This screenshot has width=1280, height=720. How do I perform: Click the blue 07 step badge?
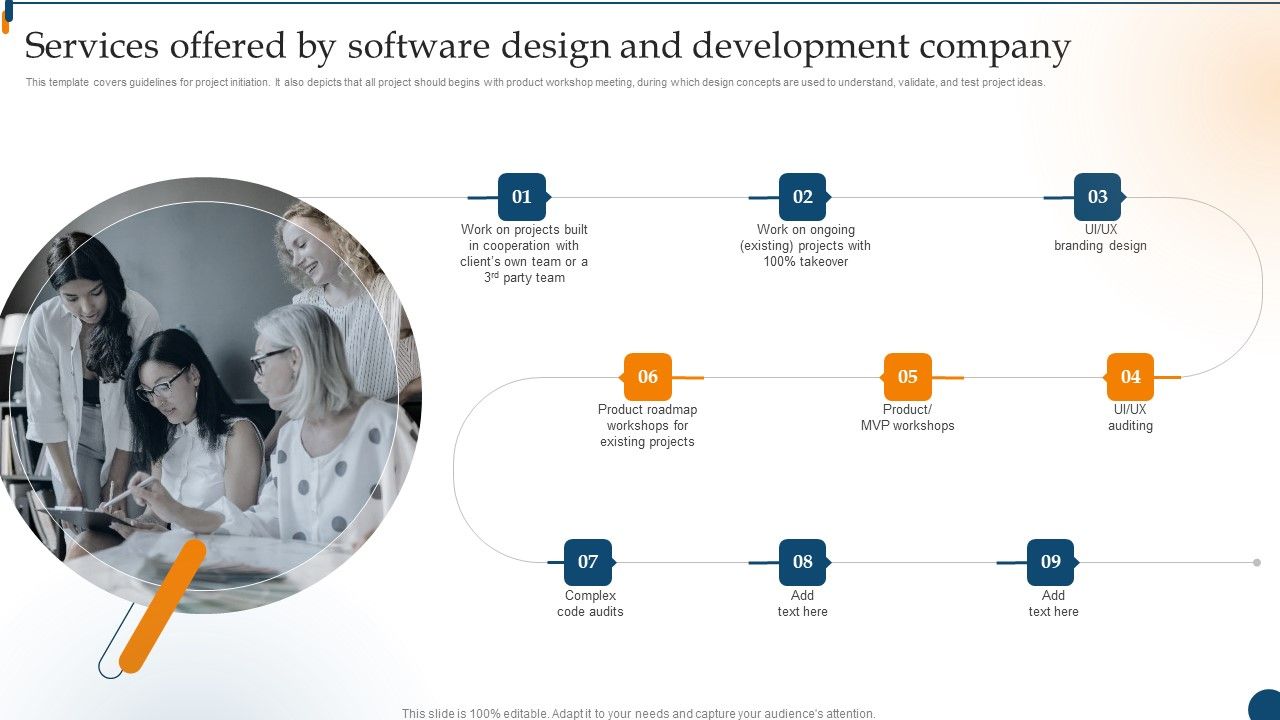click(588, 562)
